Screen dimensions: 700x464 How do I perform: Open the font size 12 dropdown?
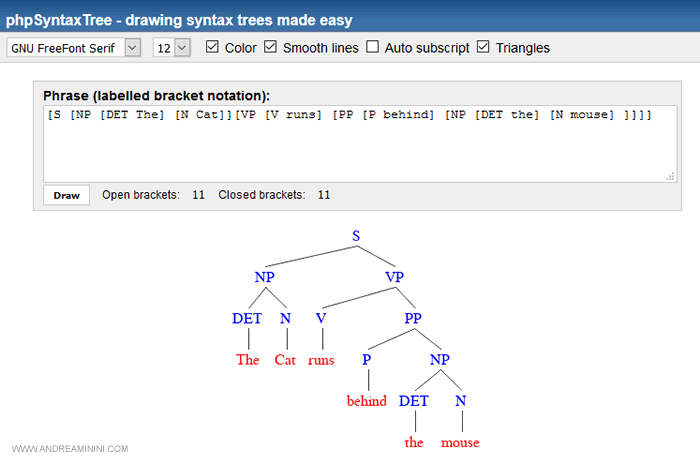[170, 48]
